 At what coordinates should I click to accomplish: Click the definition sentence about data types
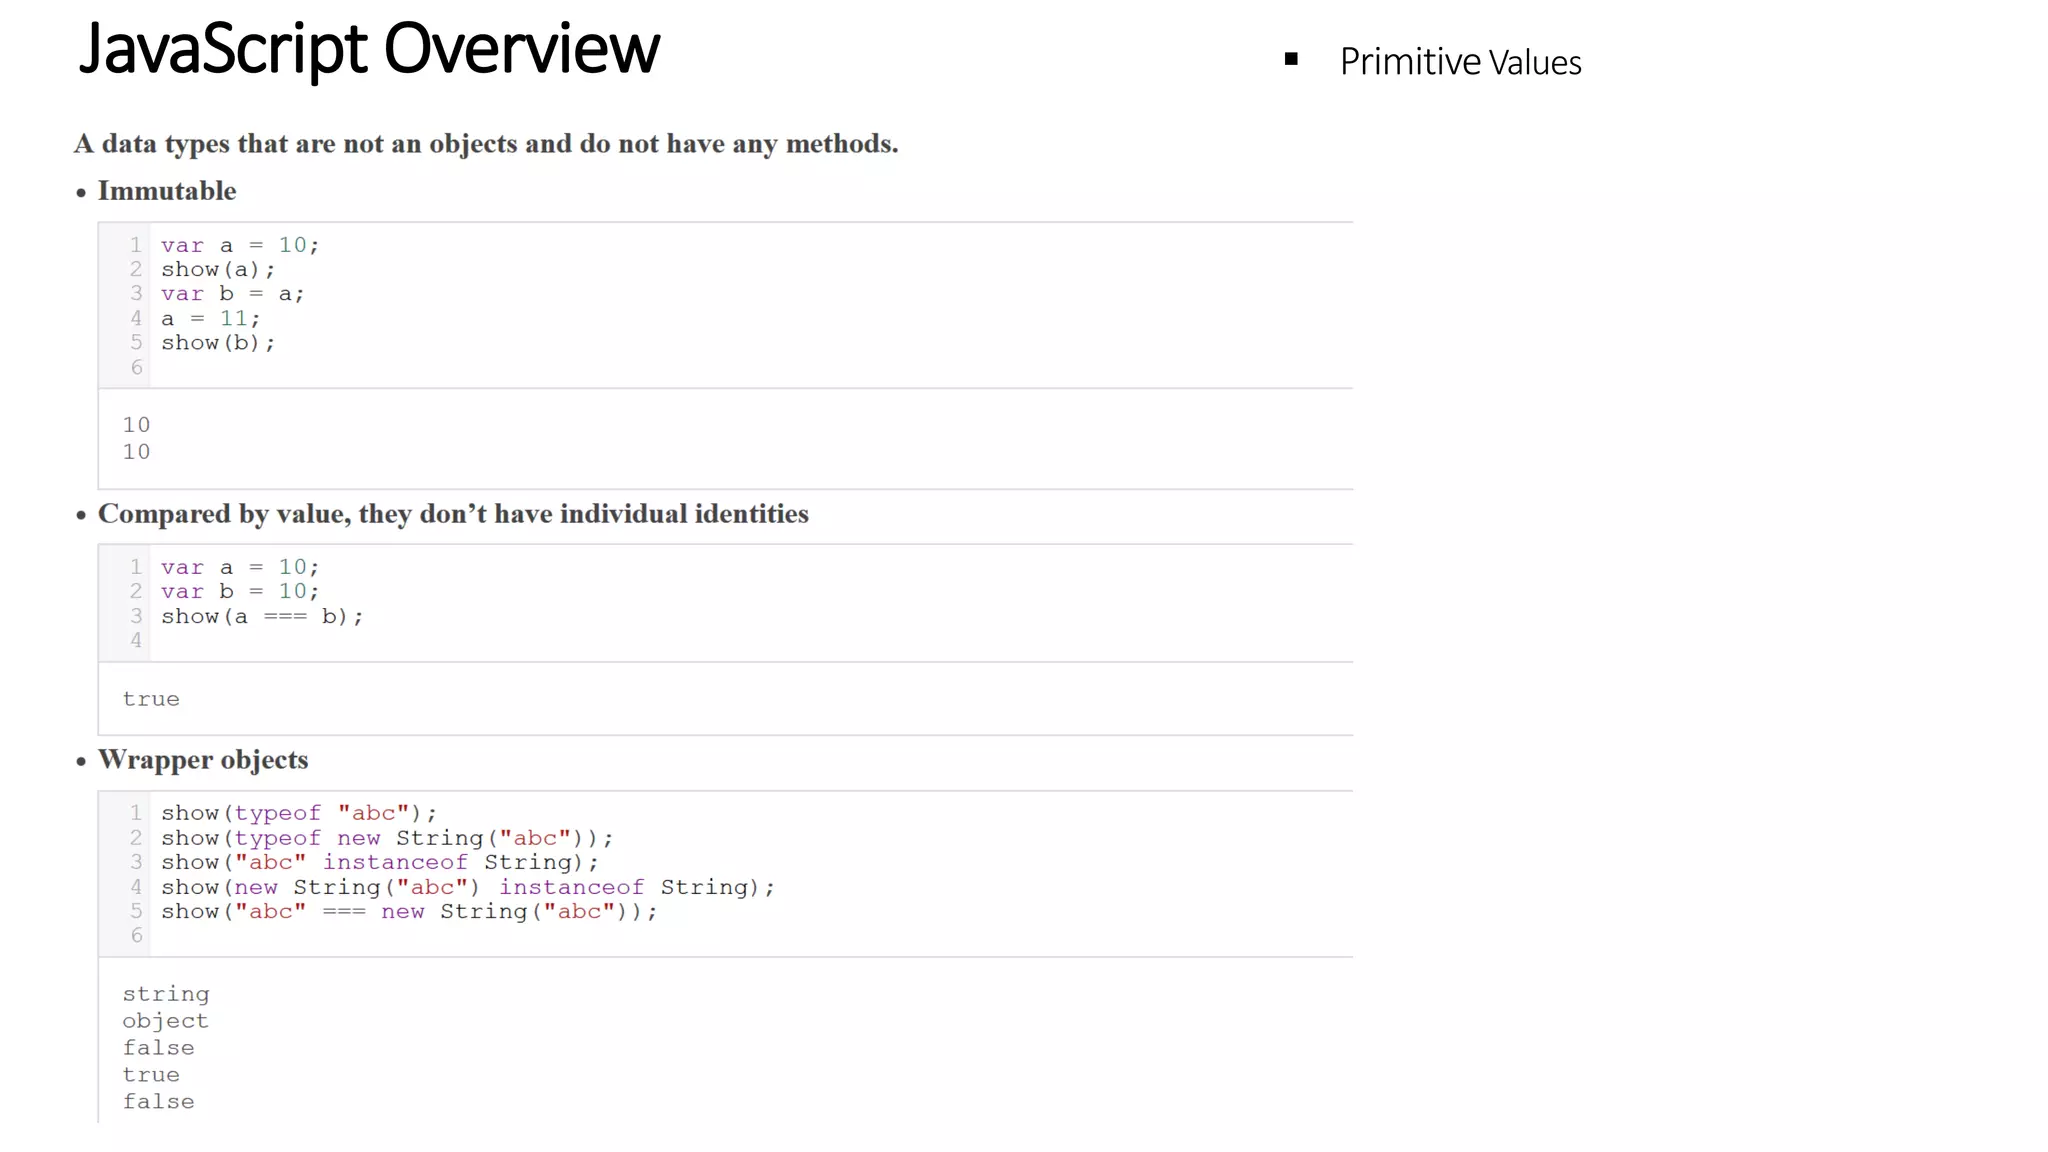486,144
